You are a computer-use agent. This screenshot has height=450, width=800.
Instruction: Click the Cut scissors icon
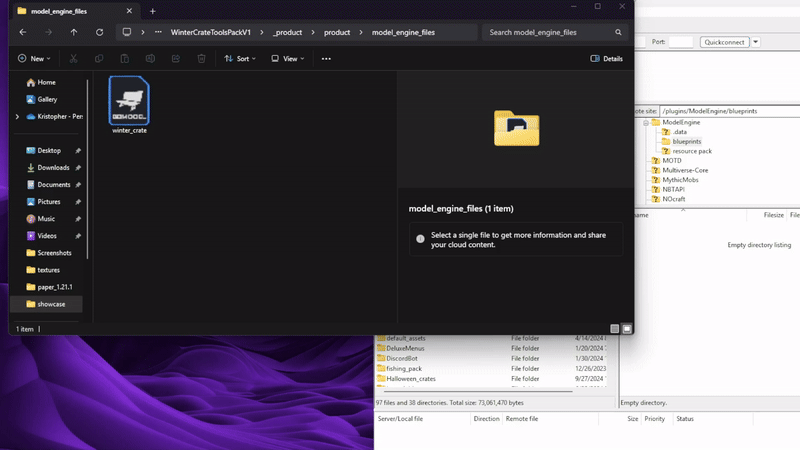click(x=73, y=59)
